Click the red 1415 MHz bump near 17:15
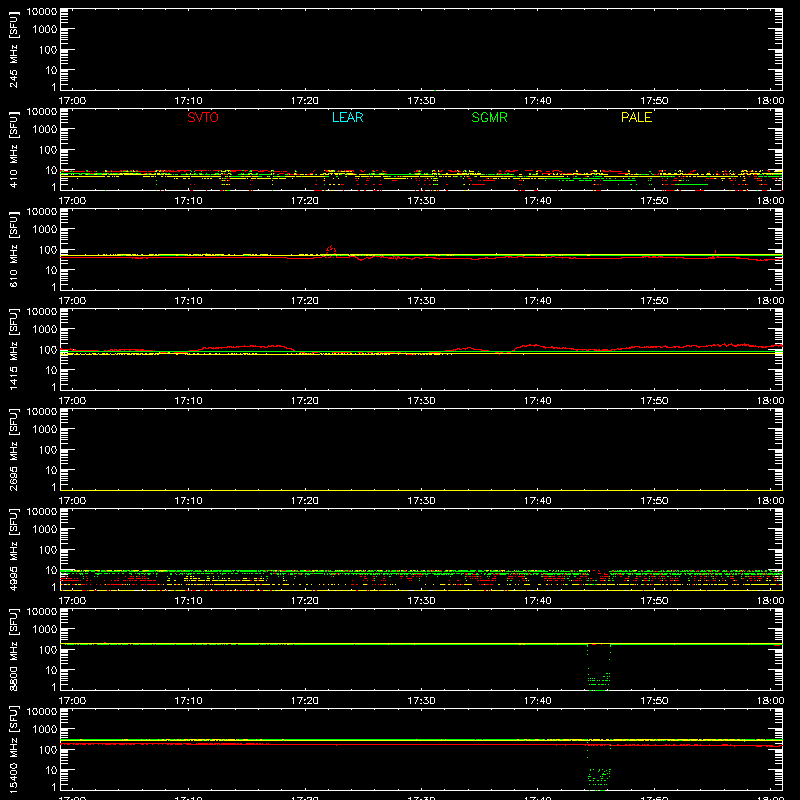The image size is (800, 800). [x=245, y=347]
